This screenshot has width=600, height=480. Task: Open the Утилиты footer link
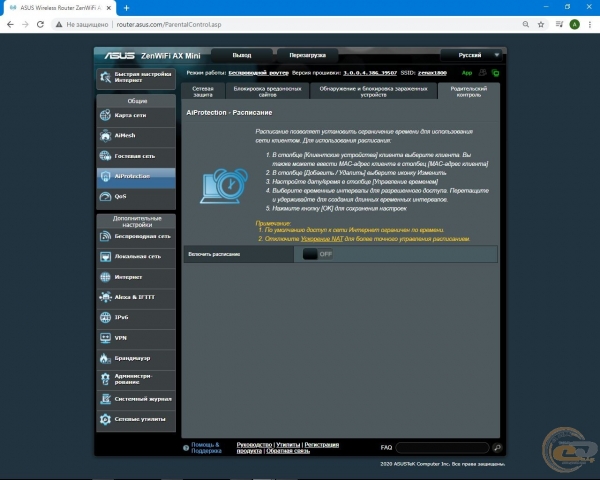[288, 445]
